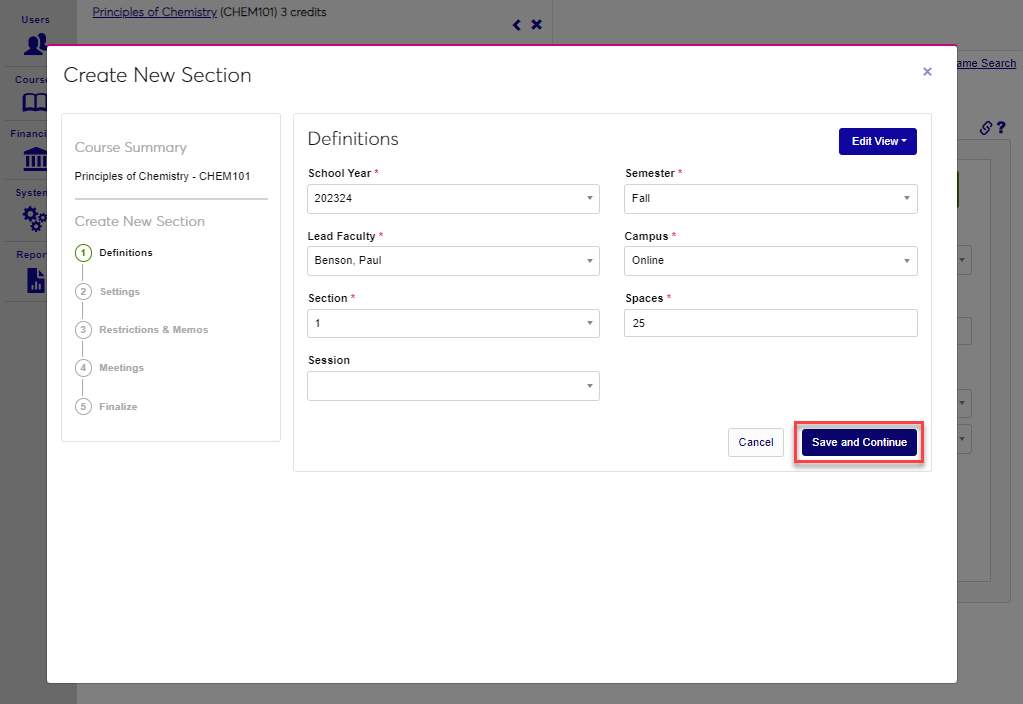Click the System gears icon
The image size is (1023, 704).
click(x=35, y=218)
